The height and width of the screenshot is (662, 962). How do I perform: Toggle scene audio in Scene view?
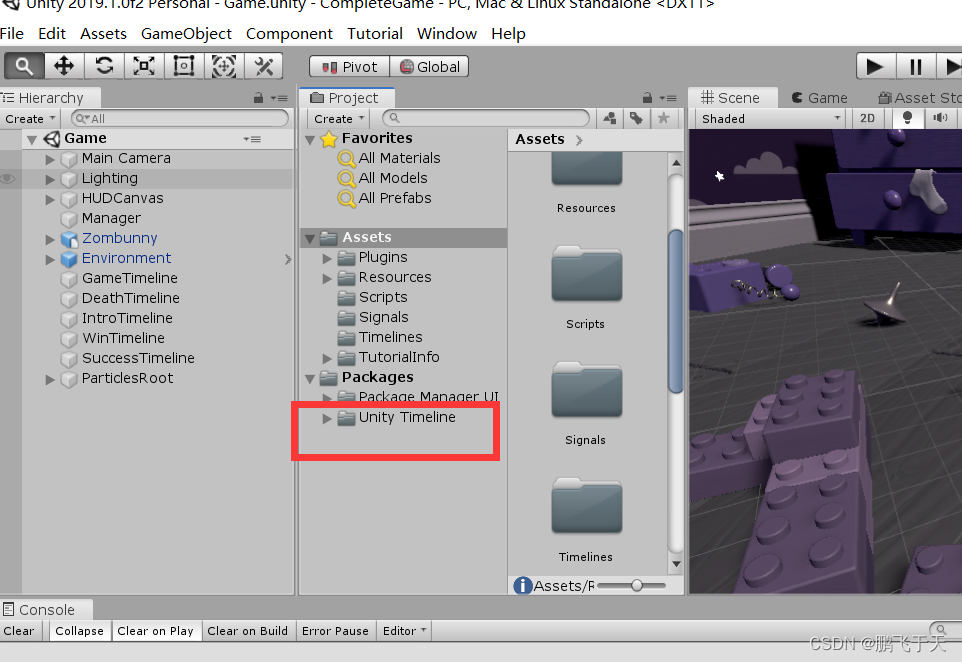[940, 118]
